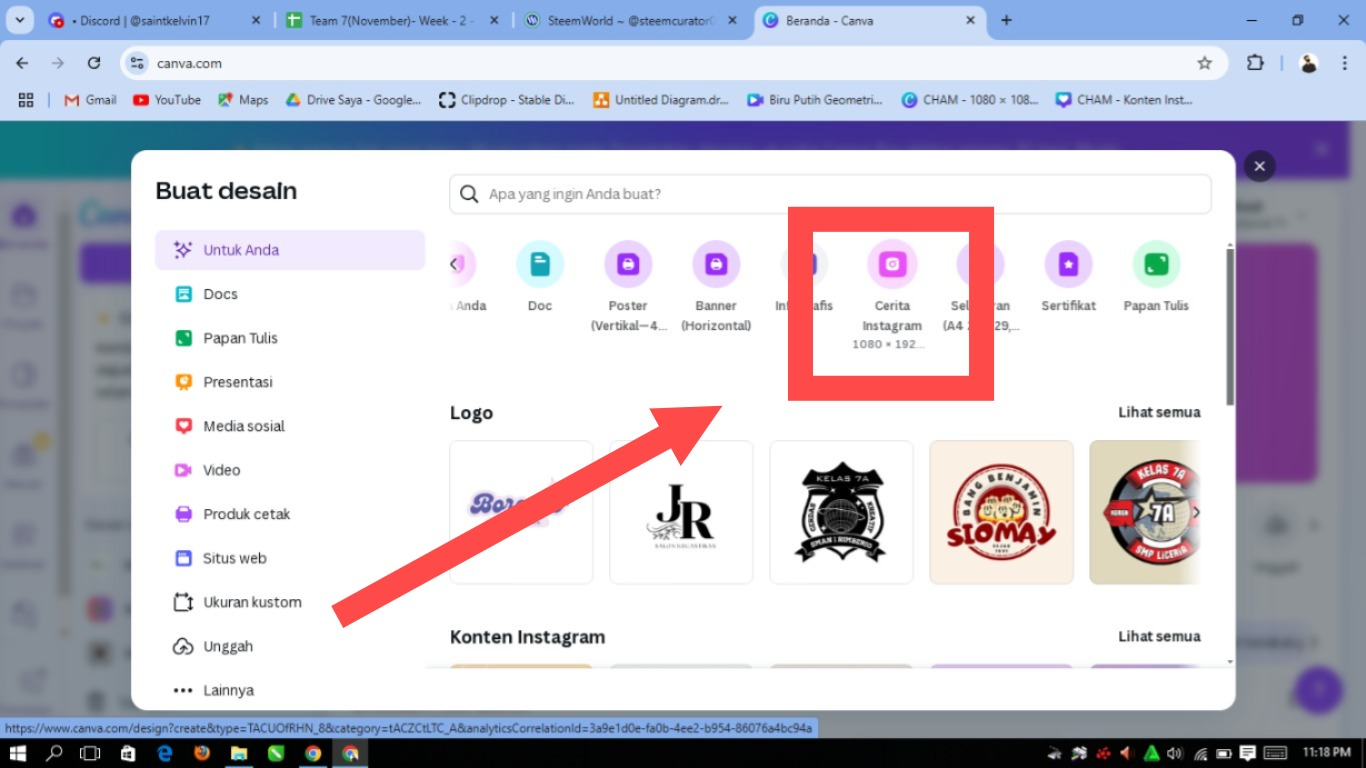Viewport: 1366px width, 768px height.
Task: Open Task View on the taskbar
Action: pos(90,753)
